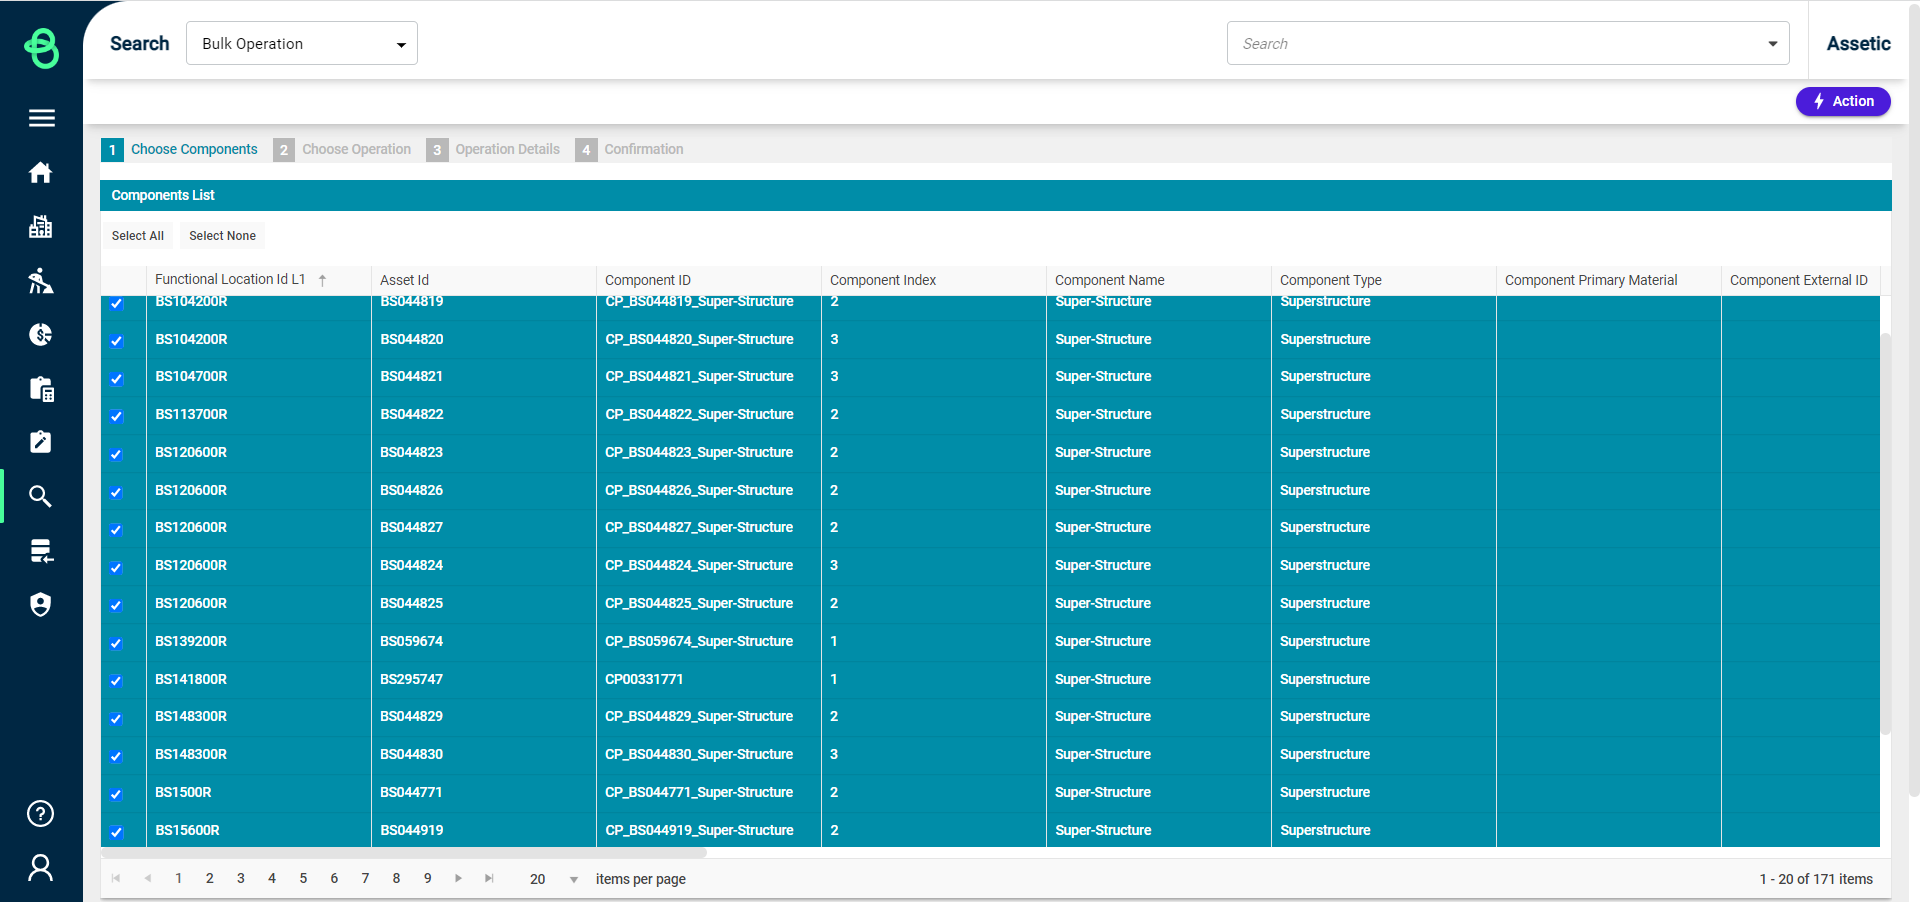The image size is (1920, 902).
Task: Go to first page arrow in pager
Action: tap(116, 878)
